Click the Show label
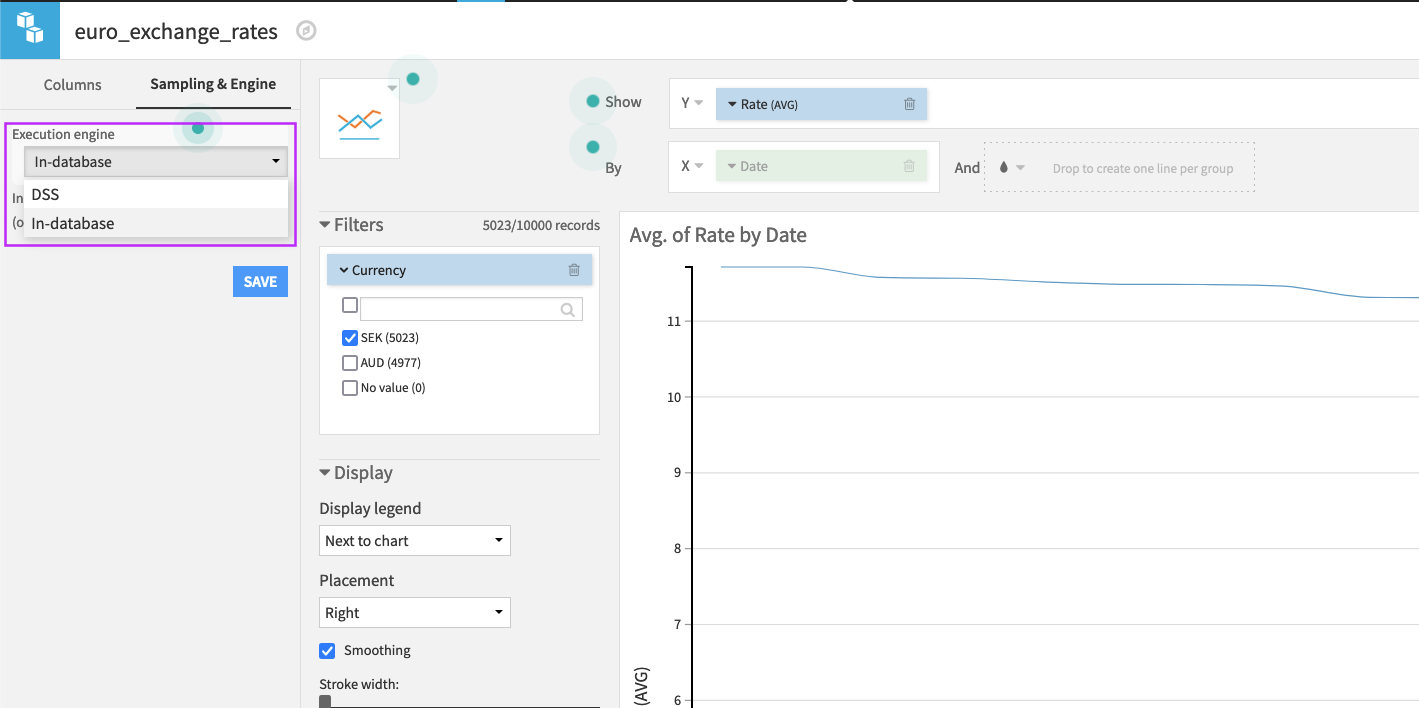Image resolution: width=1419 pixels, height=708 pixels. point(623,102)
